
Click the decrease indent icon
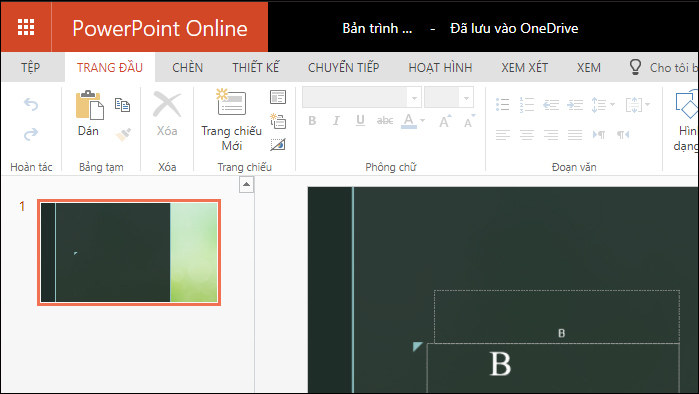tap(551, 105)
